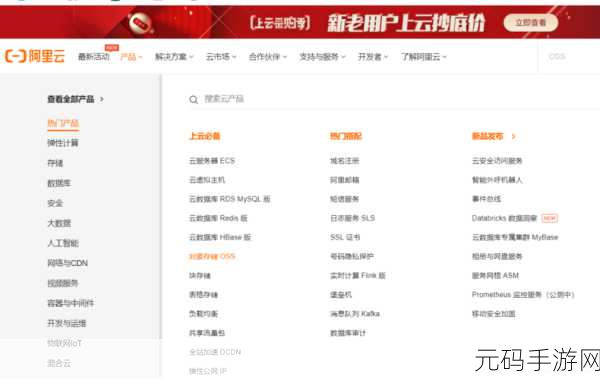Image resolution: width=600 pixels, height=379 pixels.
Task: Open Prometheus 监控服务 link
Action: (523, 295)
